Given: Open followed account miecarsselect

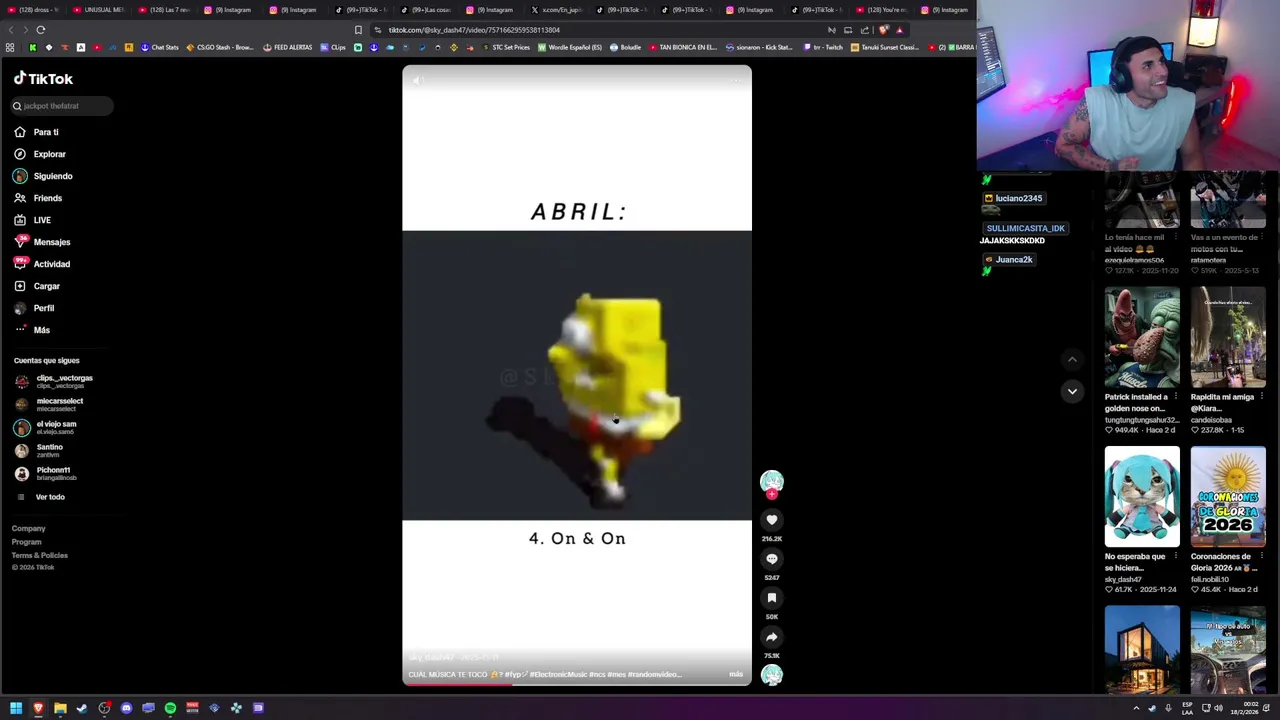Looking at the screenshot, I should pyautogui.click(x=49, y=404).
